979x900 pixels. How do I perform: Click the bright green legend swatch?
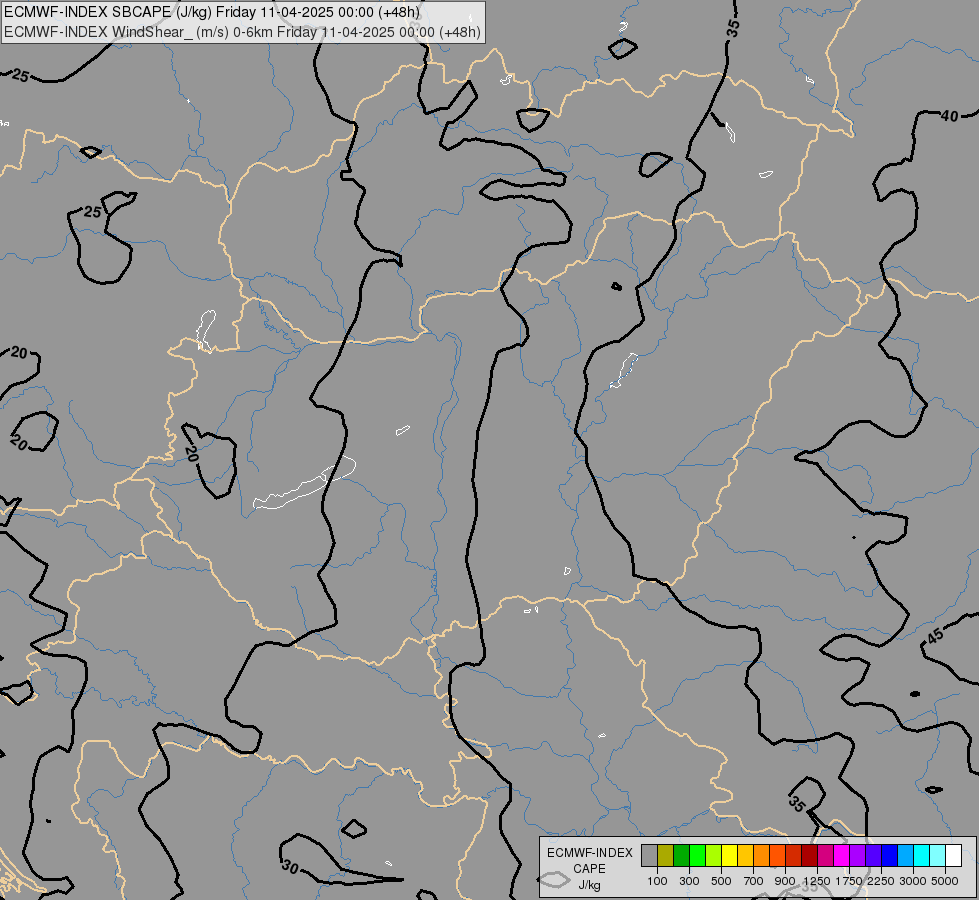point(697,856)
